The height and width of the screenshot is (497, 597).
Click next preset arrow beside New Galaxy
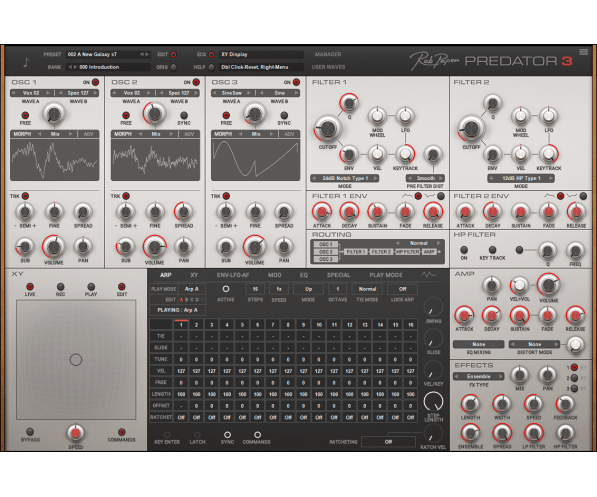click(147, 54)
